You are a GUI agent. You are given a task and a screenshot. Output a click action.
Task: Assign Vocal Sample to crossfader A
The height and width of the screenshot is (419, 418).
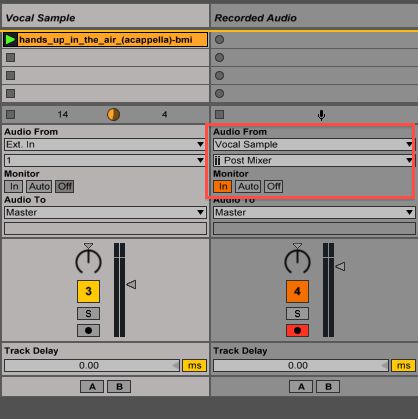[92, 387]
